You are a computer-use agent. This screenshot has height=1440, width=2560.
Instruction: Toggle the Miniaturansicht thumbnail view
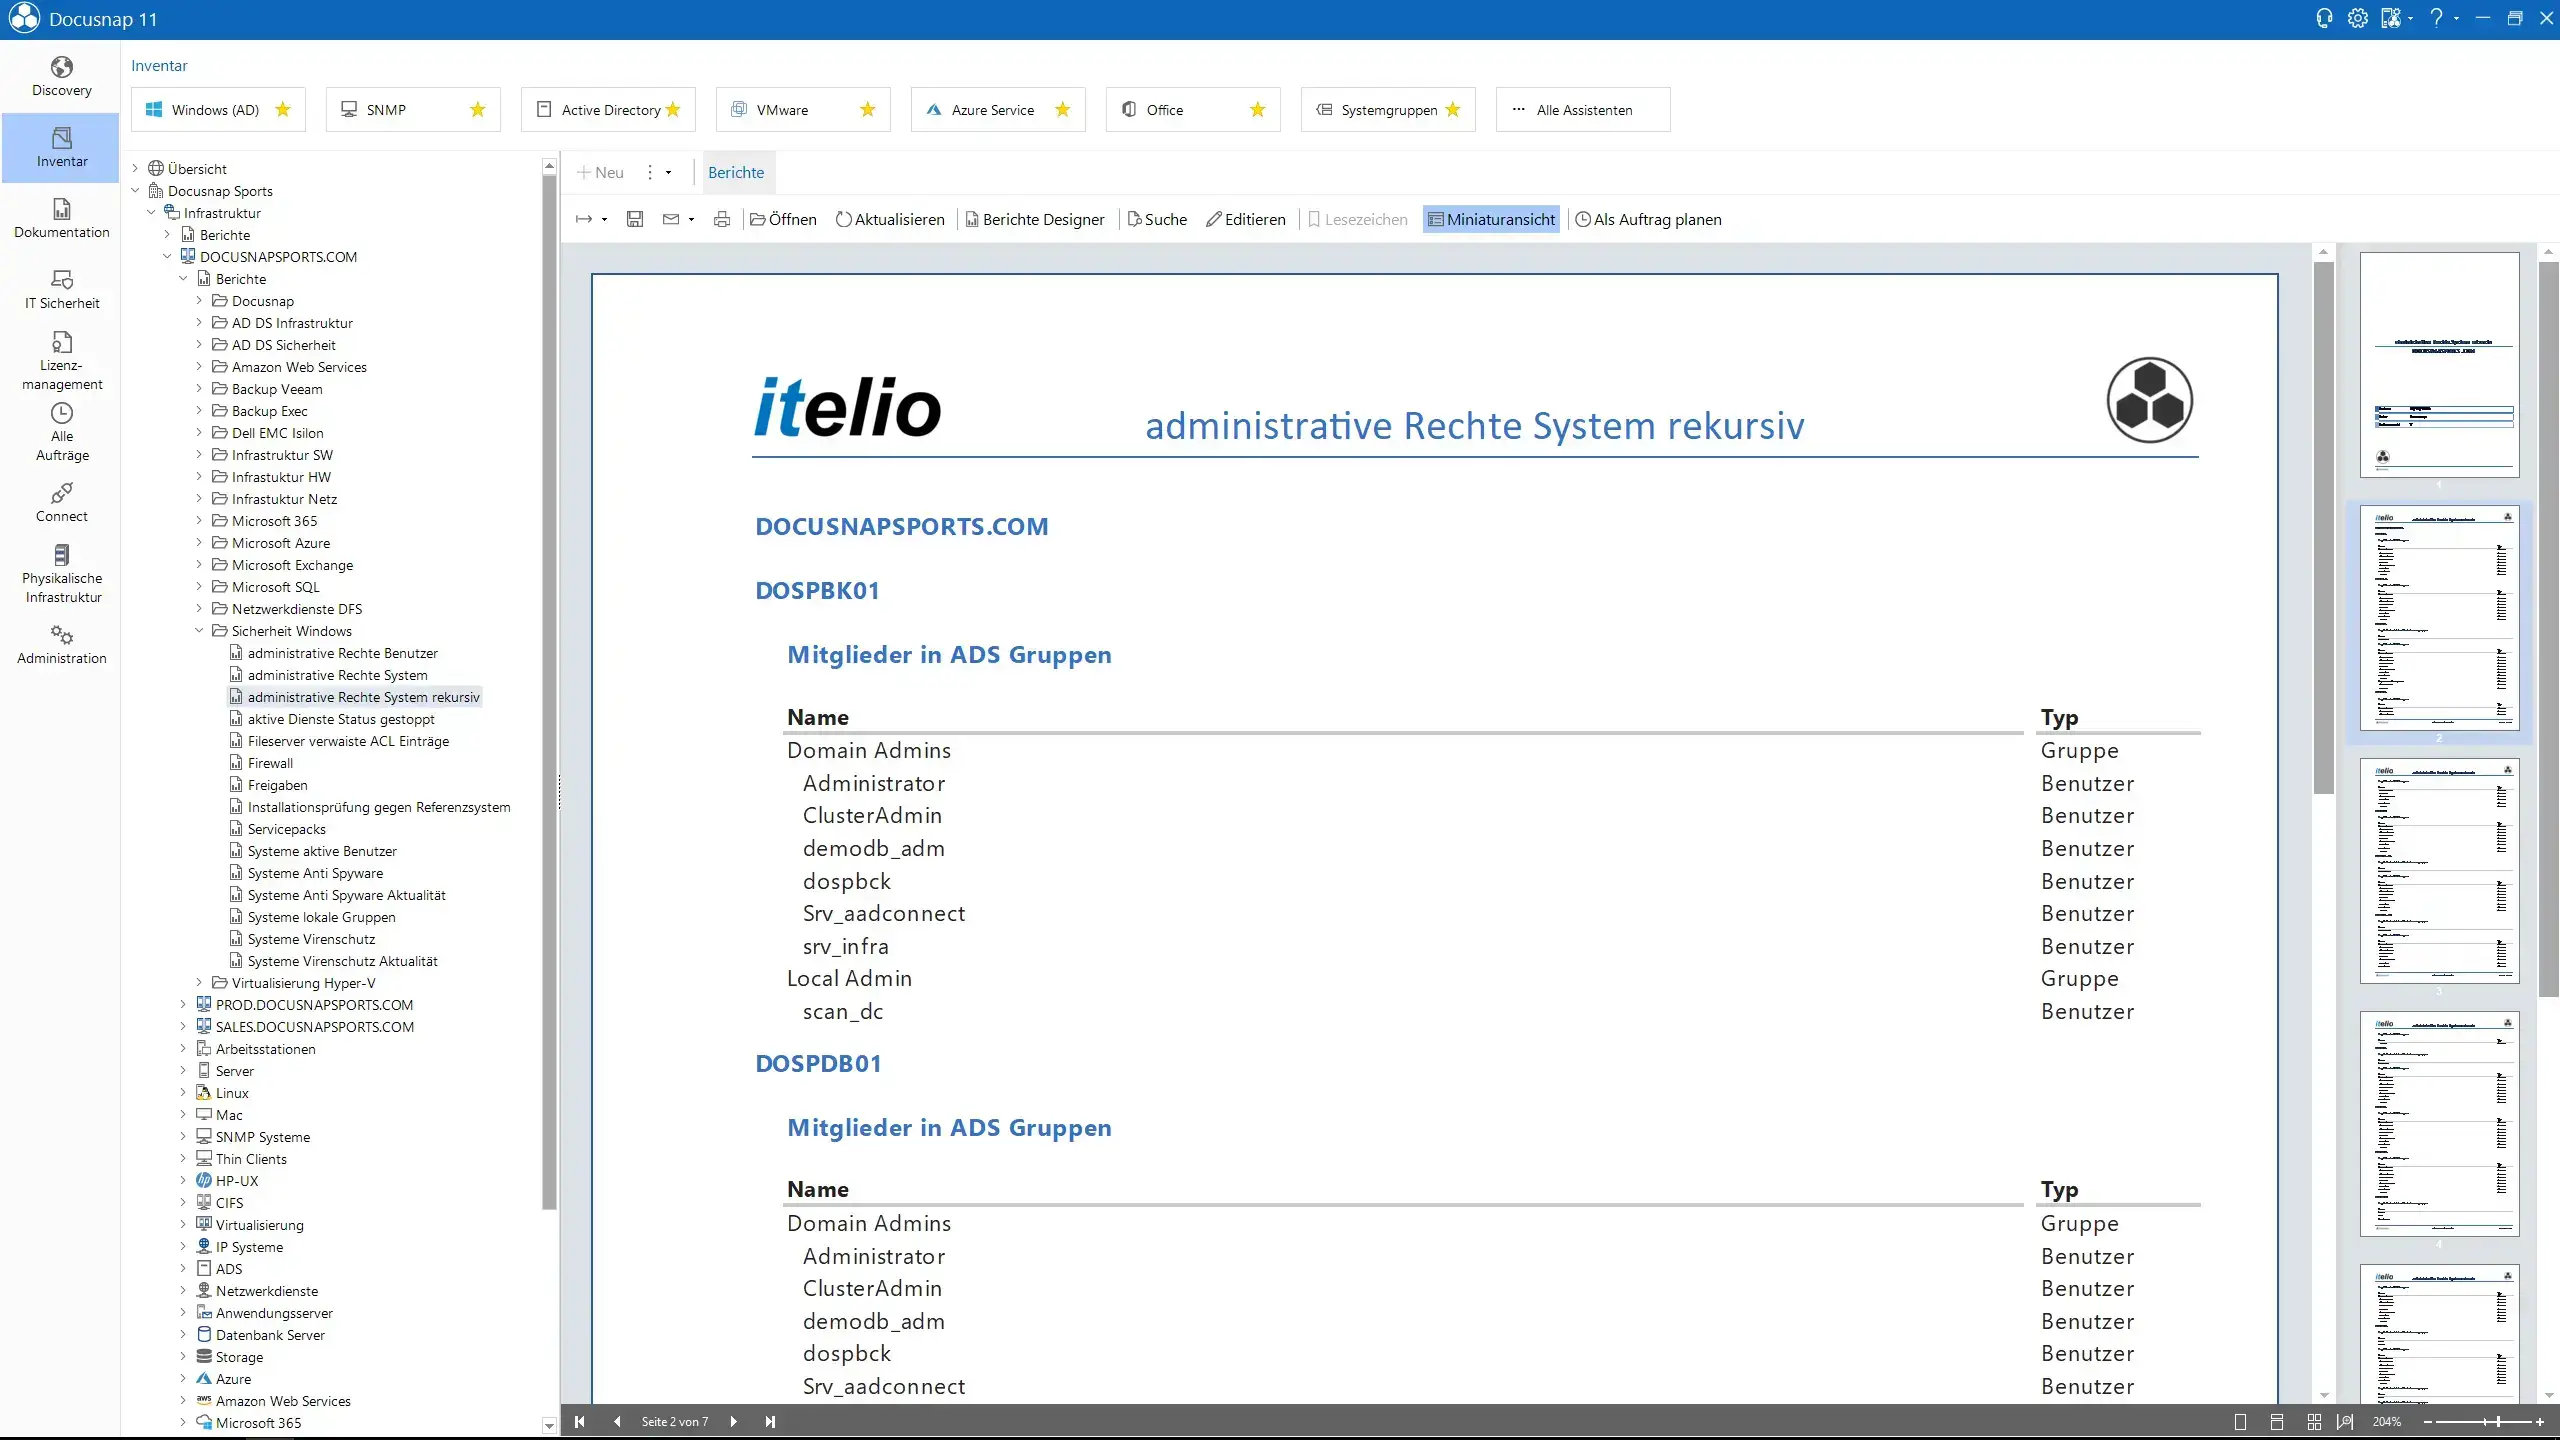pos(1491,219)
